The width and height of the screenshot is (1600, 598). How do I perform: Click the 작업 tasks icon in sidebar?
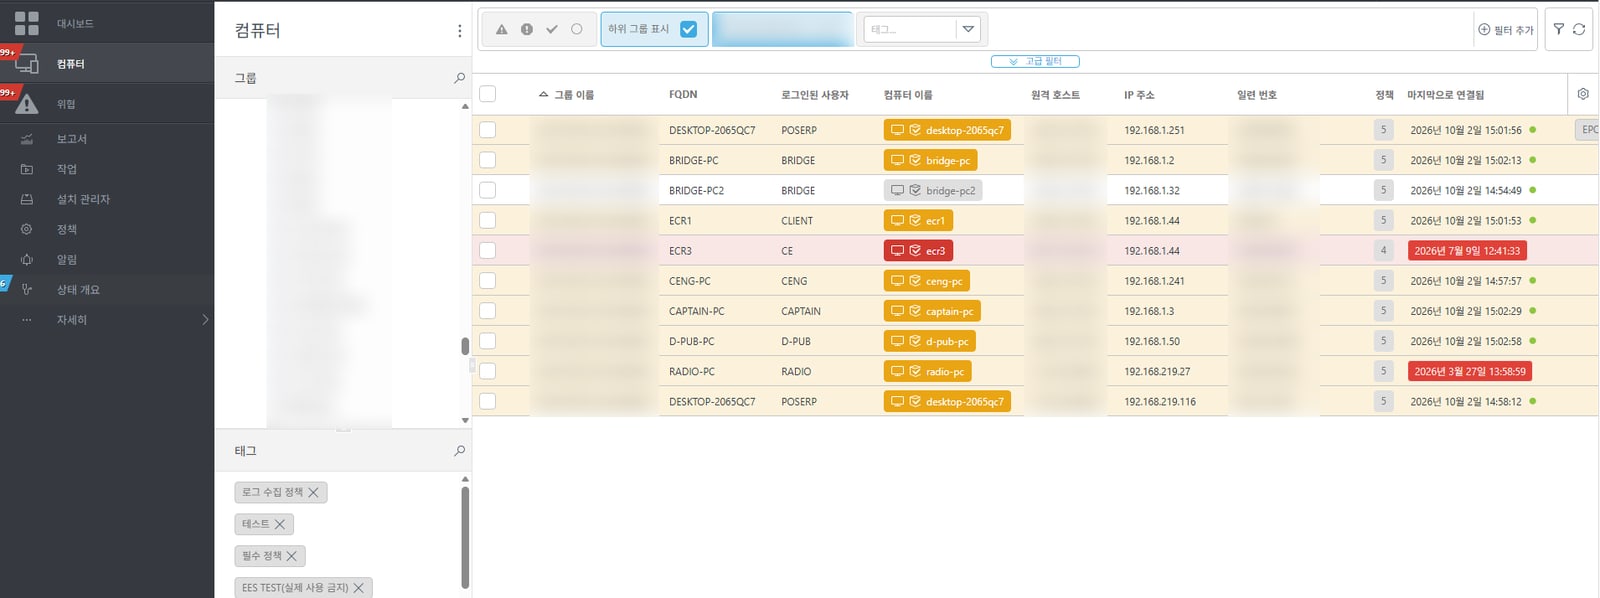27,169
